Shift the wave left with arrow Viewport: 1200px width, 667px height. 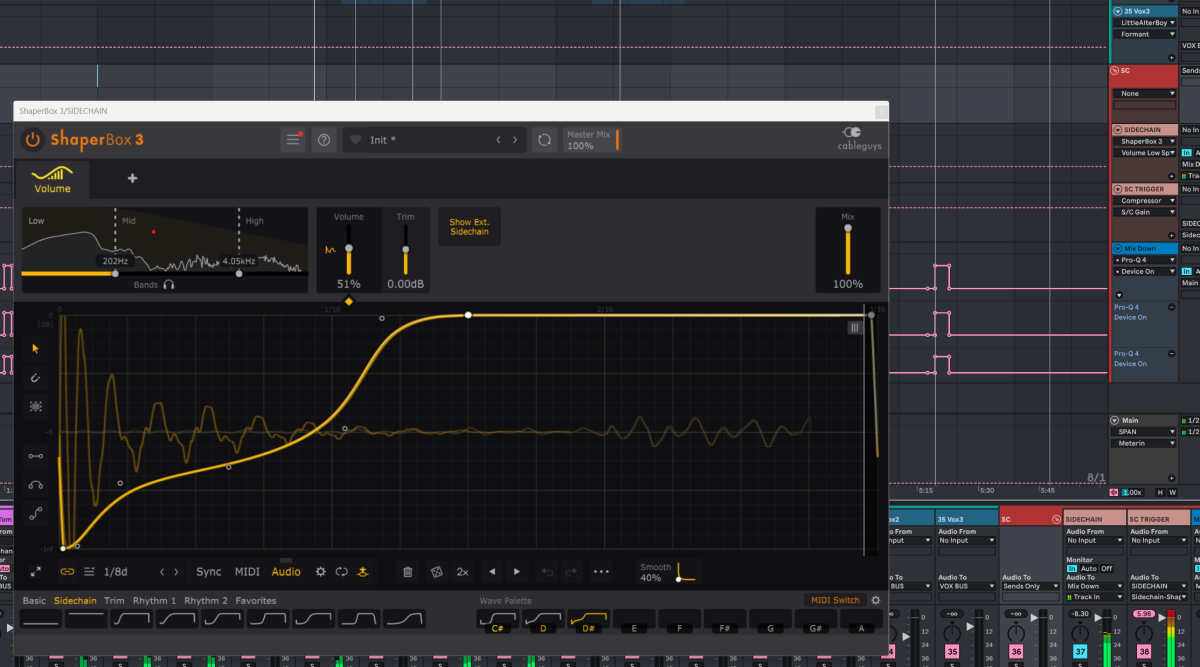click(x=491, y=572)
